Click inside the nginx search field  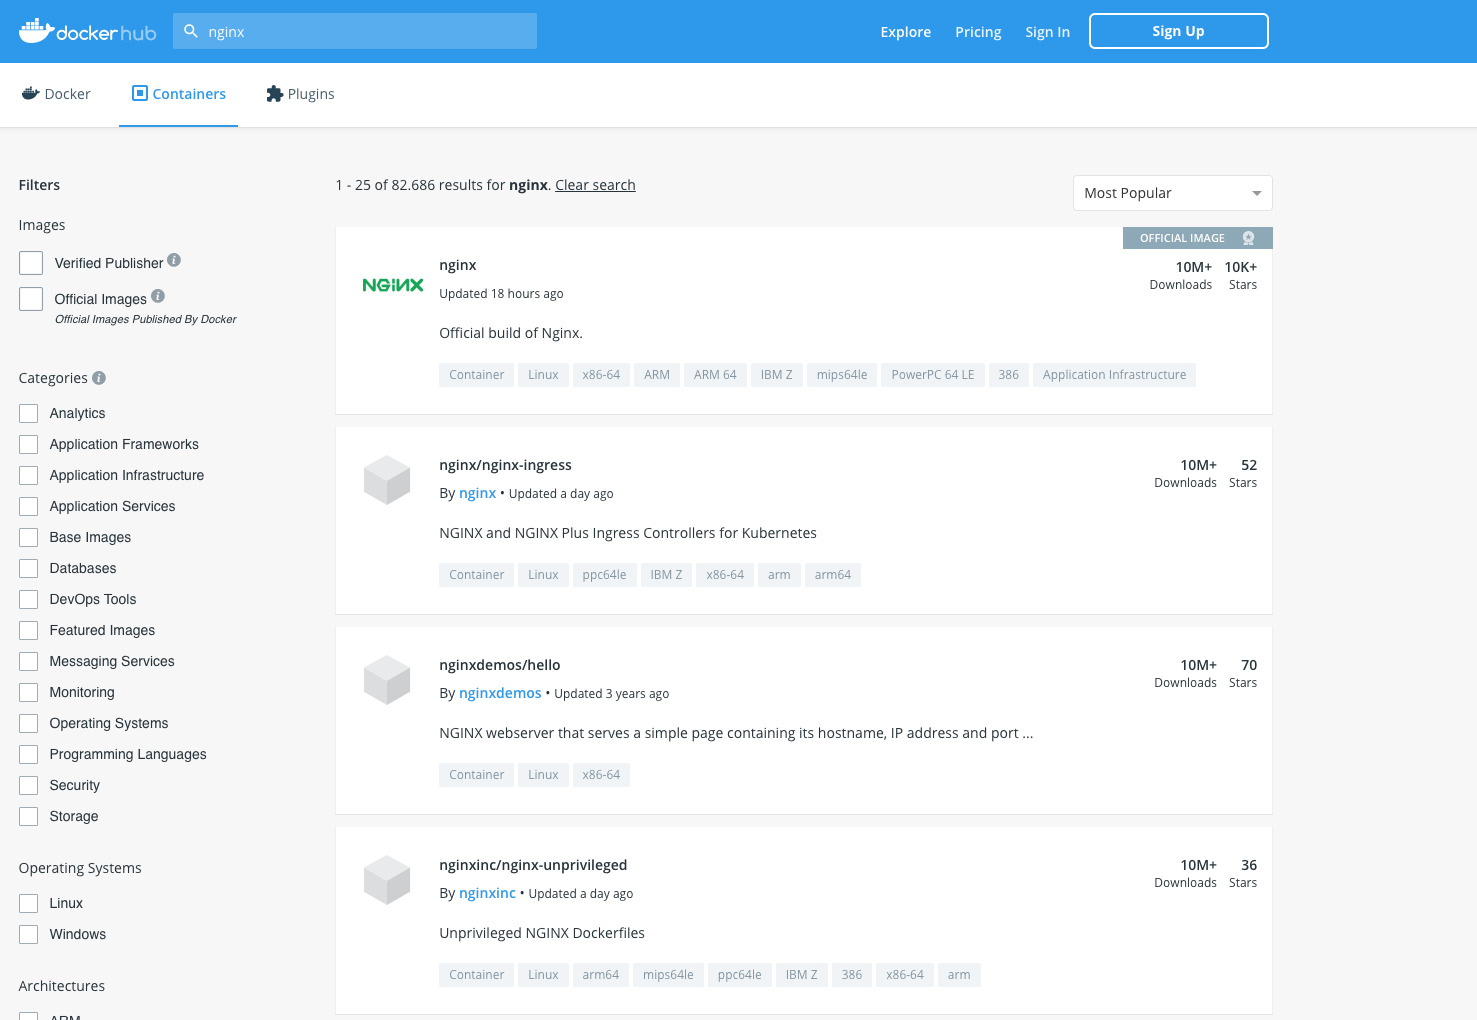coord(360,31)
